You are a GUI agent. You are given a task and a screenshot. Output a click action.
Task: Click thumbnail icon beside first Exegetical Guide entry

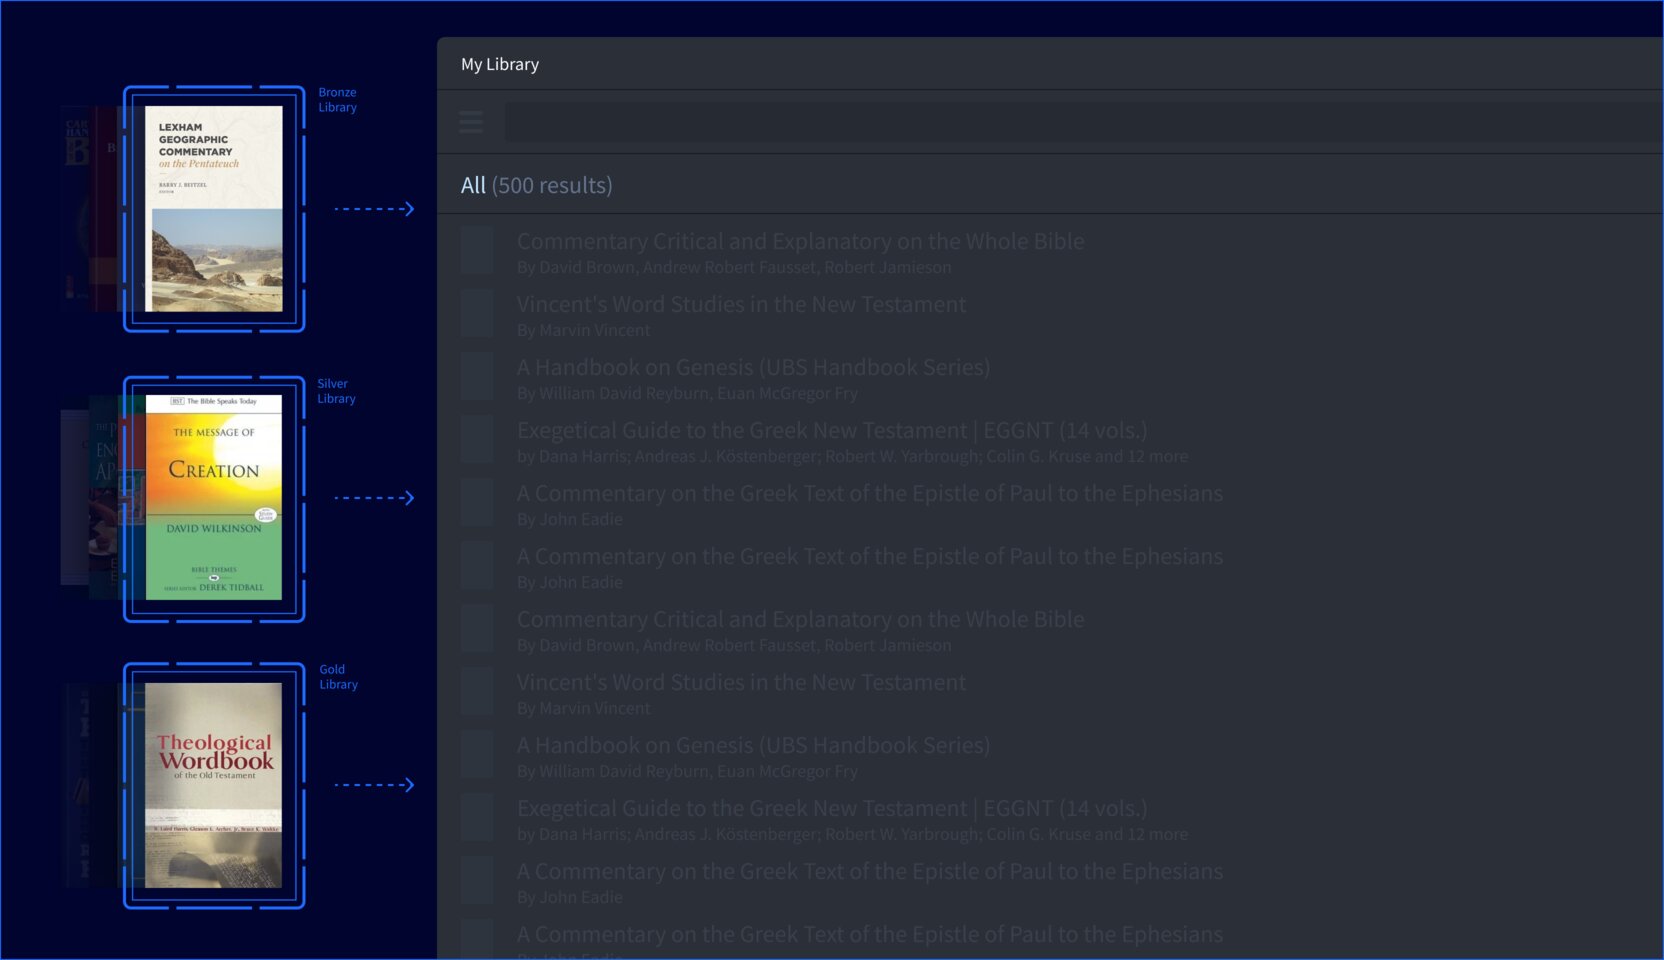(x=477, y=440)
